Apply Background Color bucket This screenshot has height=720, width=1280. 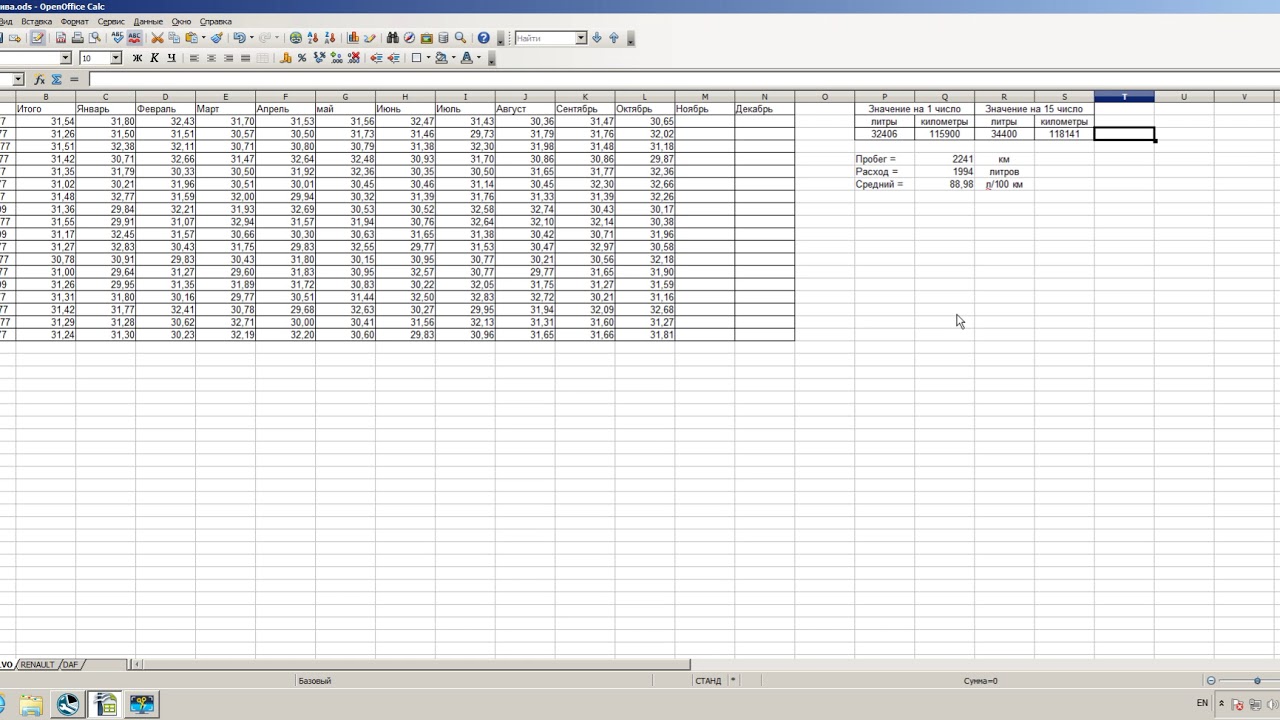click(x=440, y=58)
